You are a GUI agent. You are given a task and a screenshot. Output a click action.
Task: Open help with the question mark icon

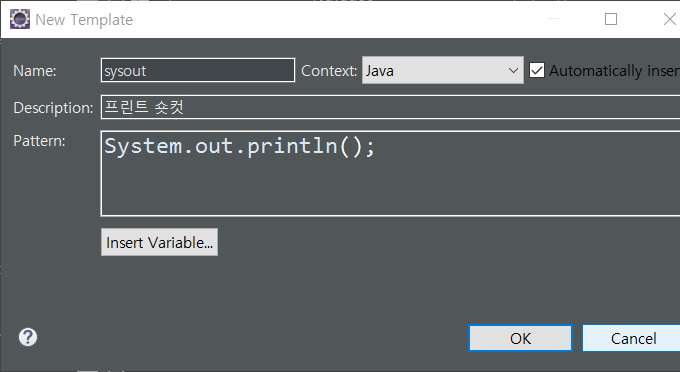(x=28, y=337)
